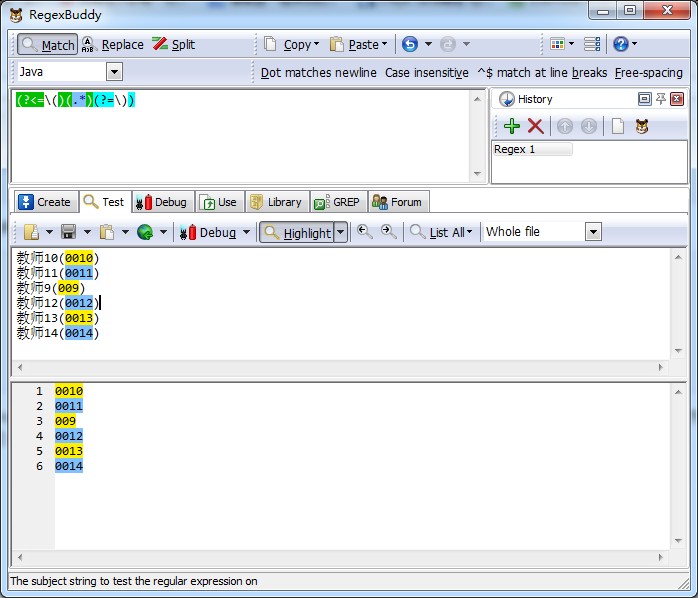Find previous match magnifier icon
698x598 pixels.
click(x=365, y=232)
